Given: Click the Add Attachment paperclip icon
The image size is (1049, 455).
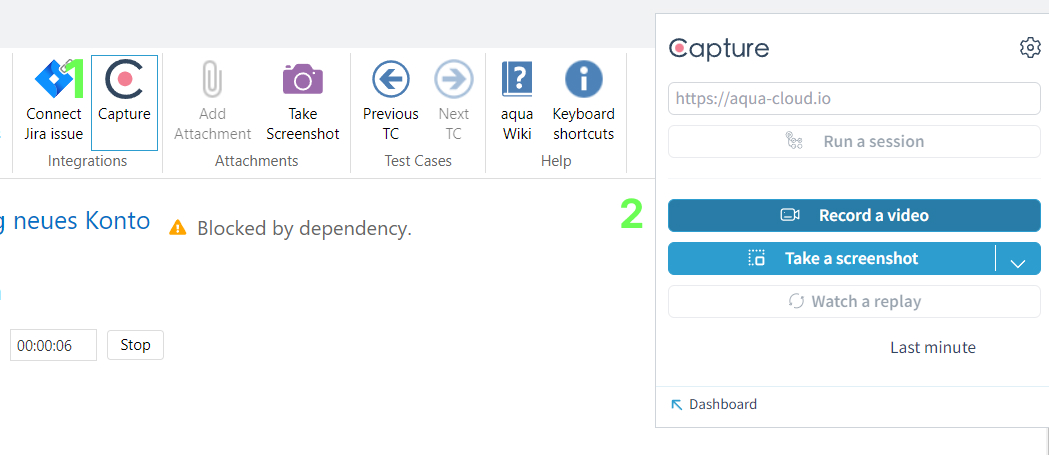Looking at the screenshot, I should pyautogui.click(x=212, y=79).
